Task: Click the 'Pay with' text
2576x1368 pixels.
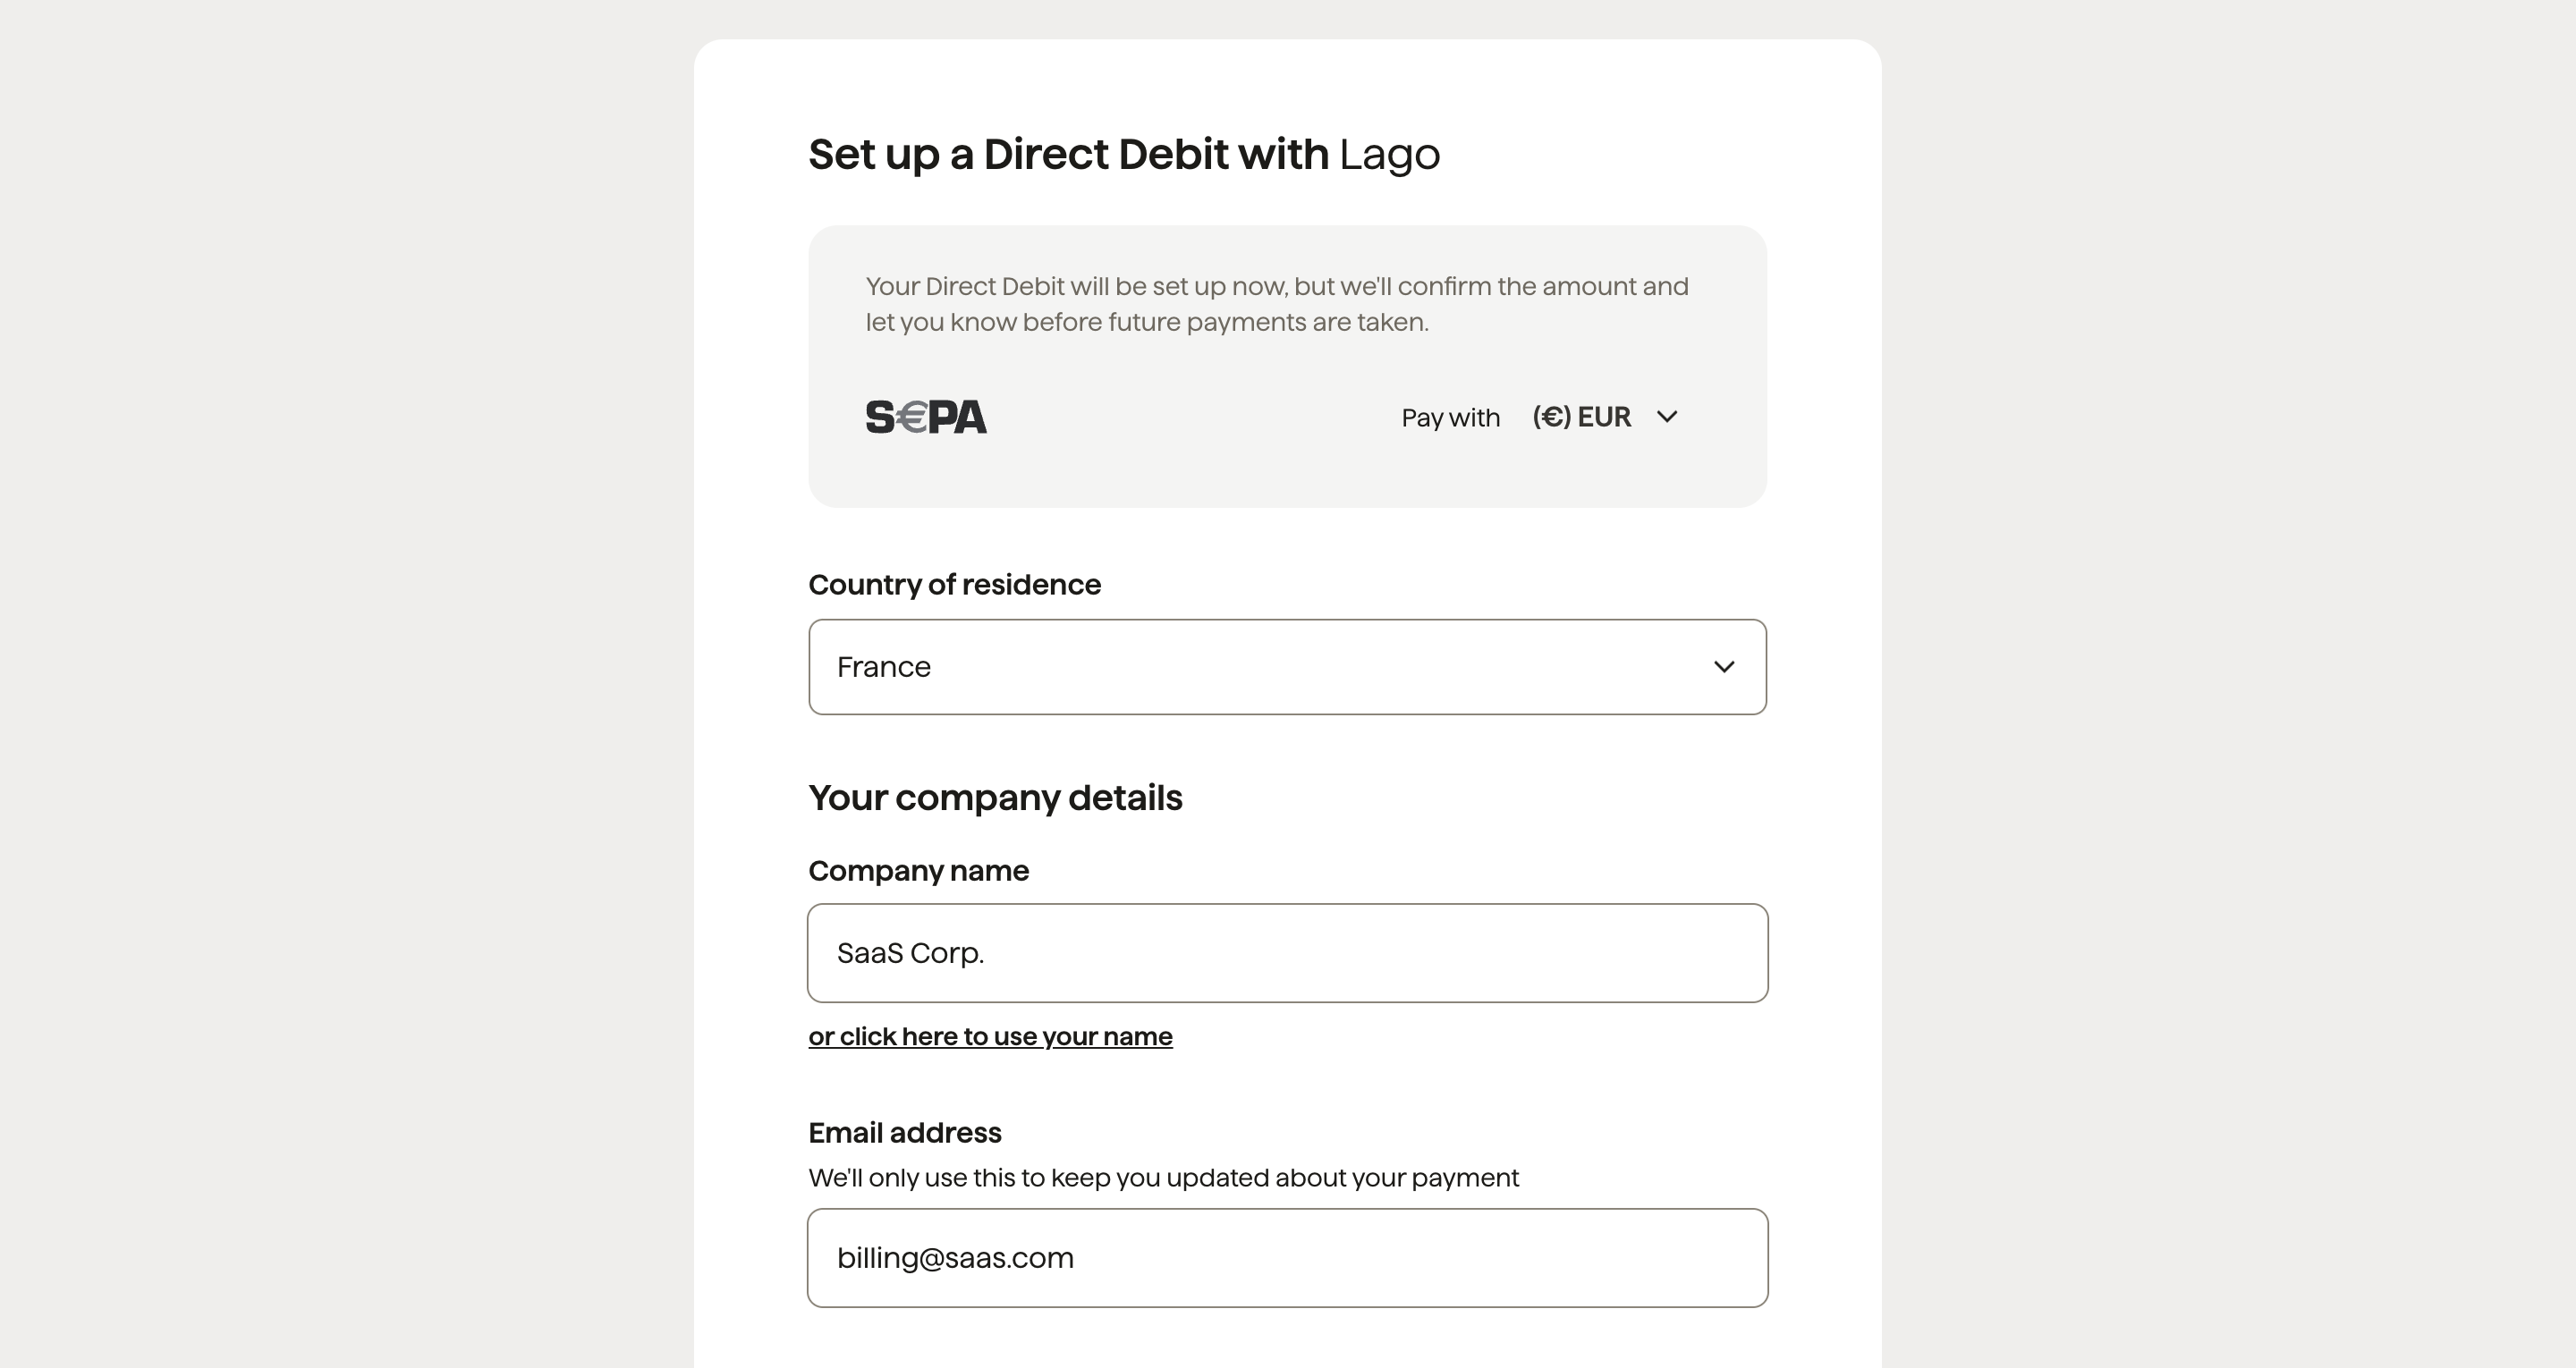Action: coord(1450,418)
